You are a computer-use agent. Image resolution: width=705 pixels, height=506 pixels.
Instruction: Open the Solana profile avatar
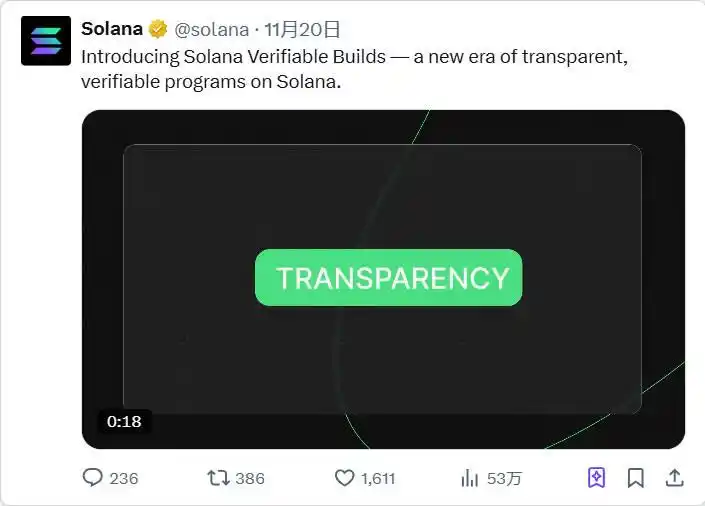(x=46, y=41)
